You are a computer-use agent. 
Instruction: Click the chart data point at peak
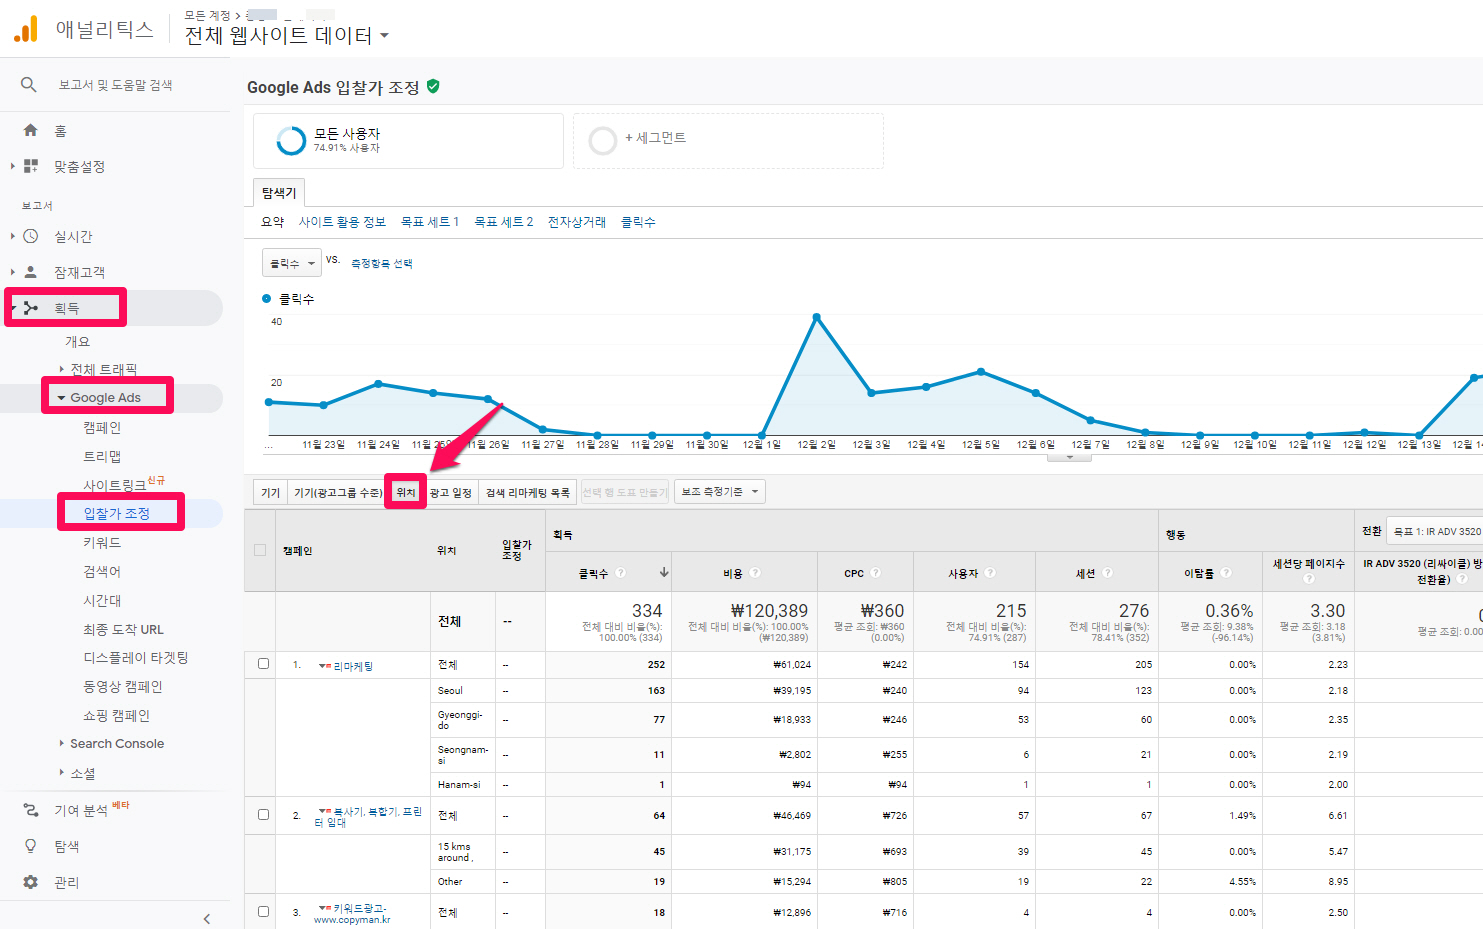tap(817, 317)
